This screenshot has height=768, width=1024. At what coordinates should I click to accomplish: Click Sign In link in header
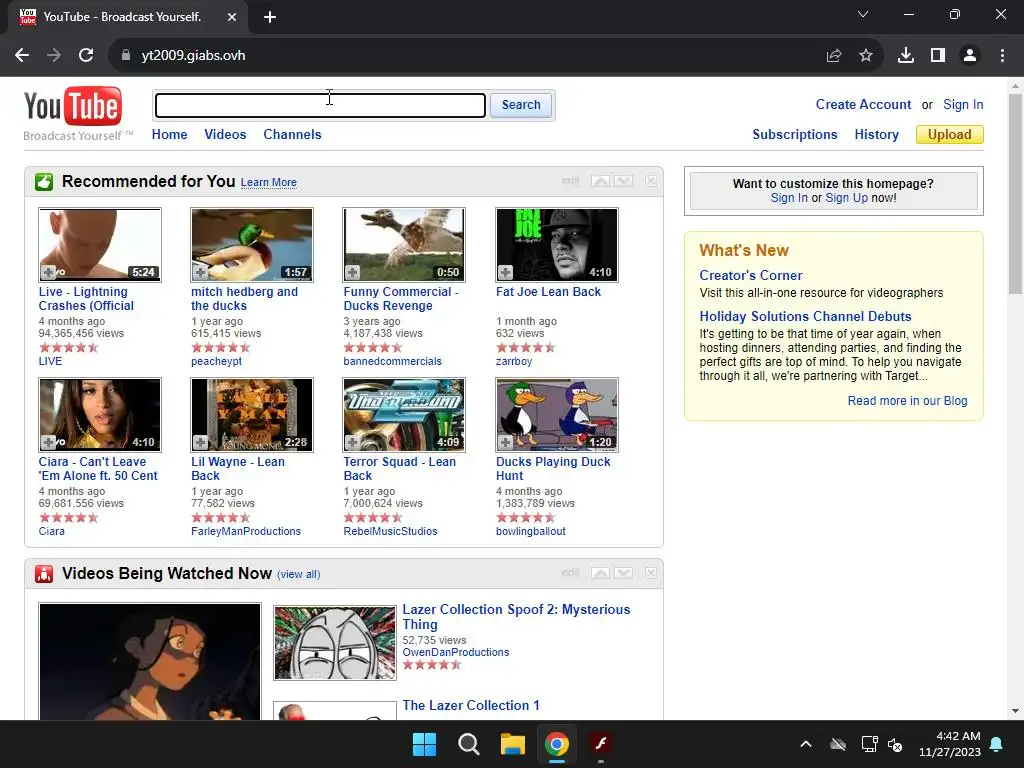coord(963,104)
